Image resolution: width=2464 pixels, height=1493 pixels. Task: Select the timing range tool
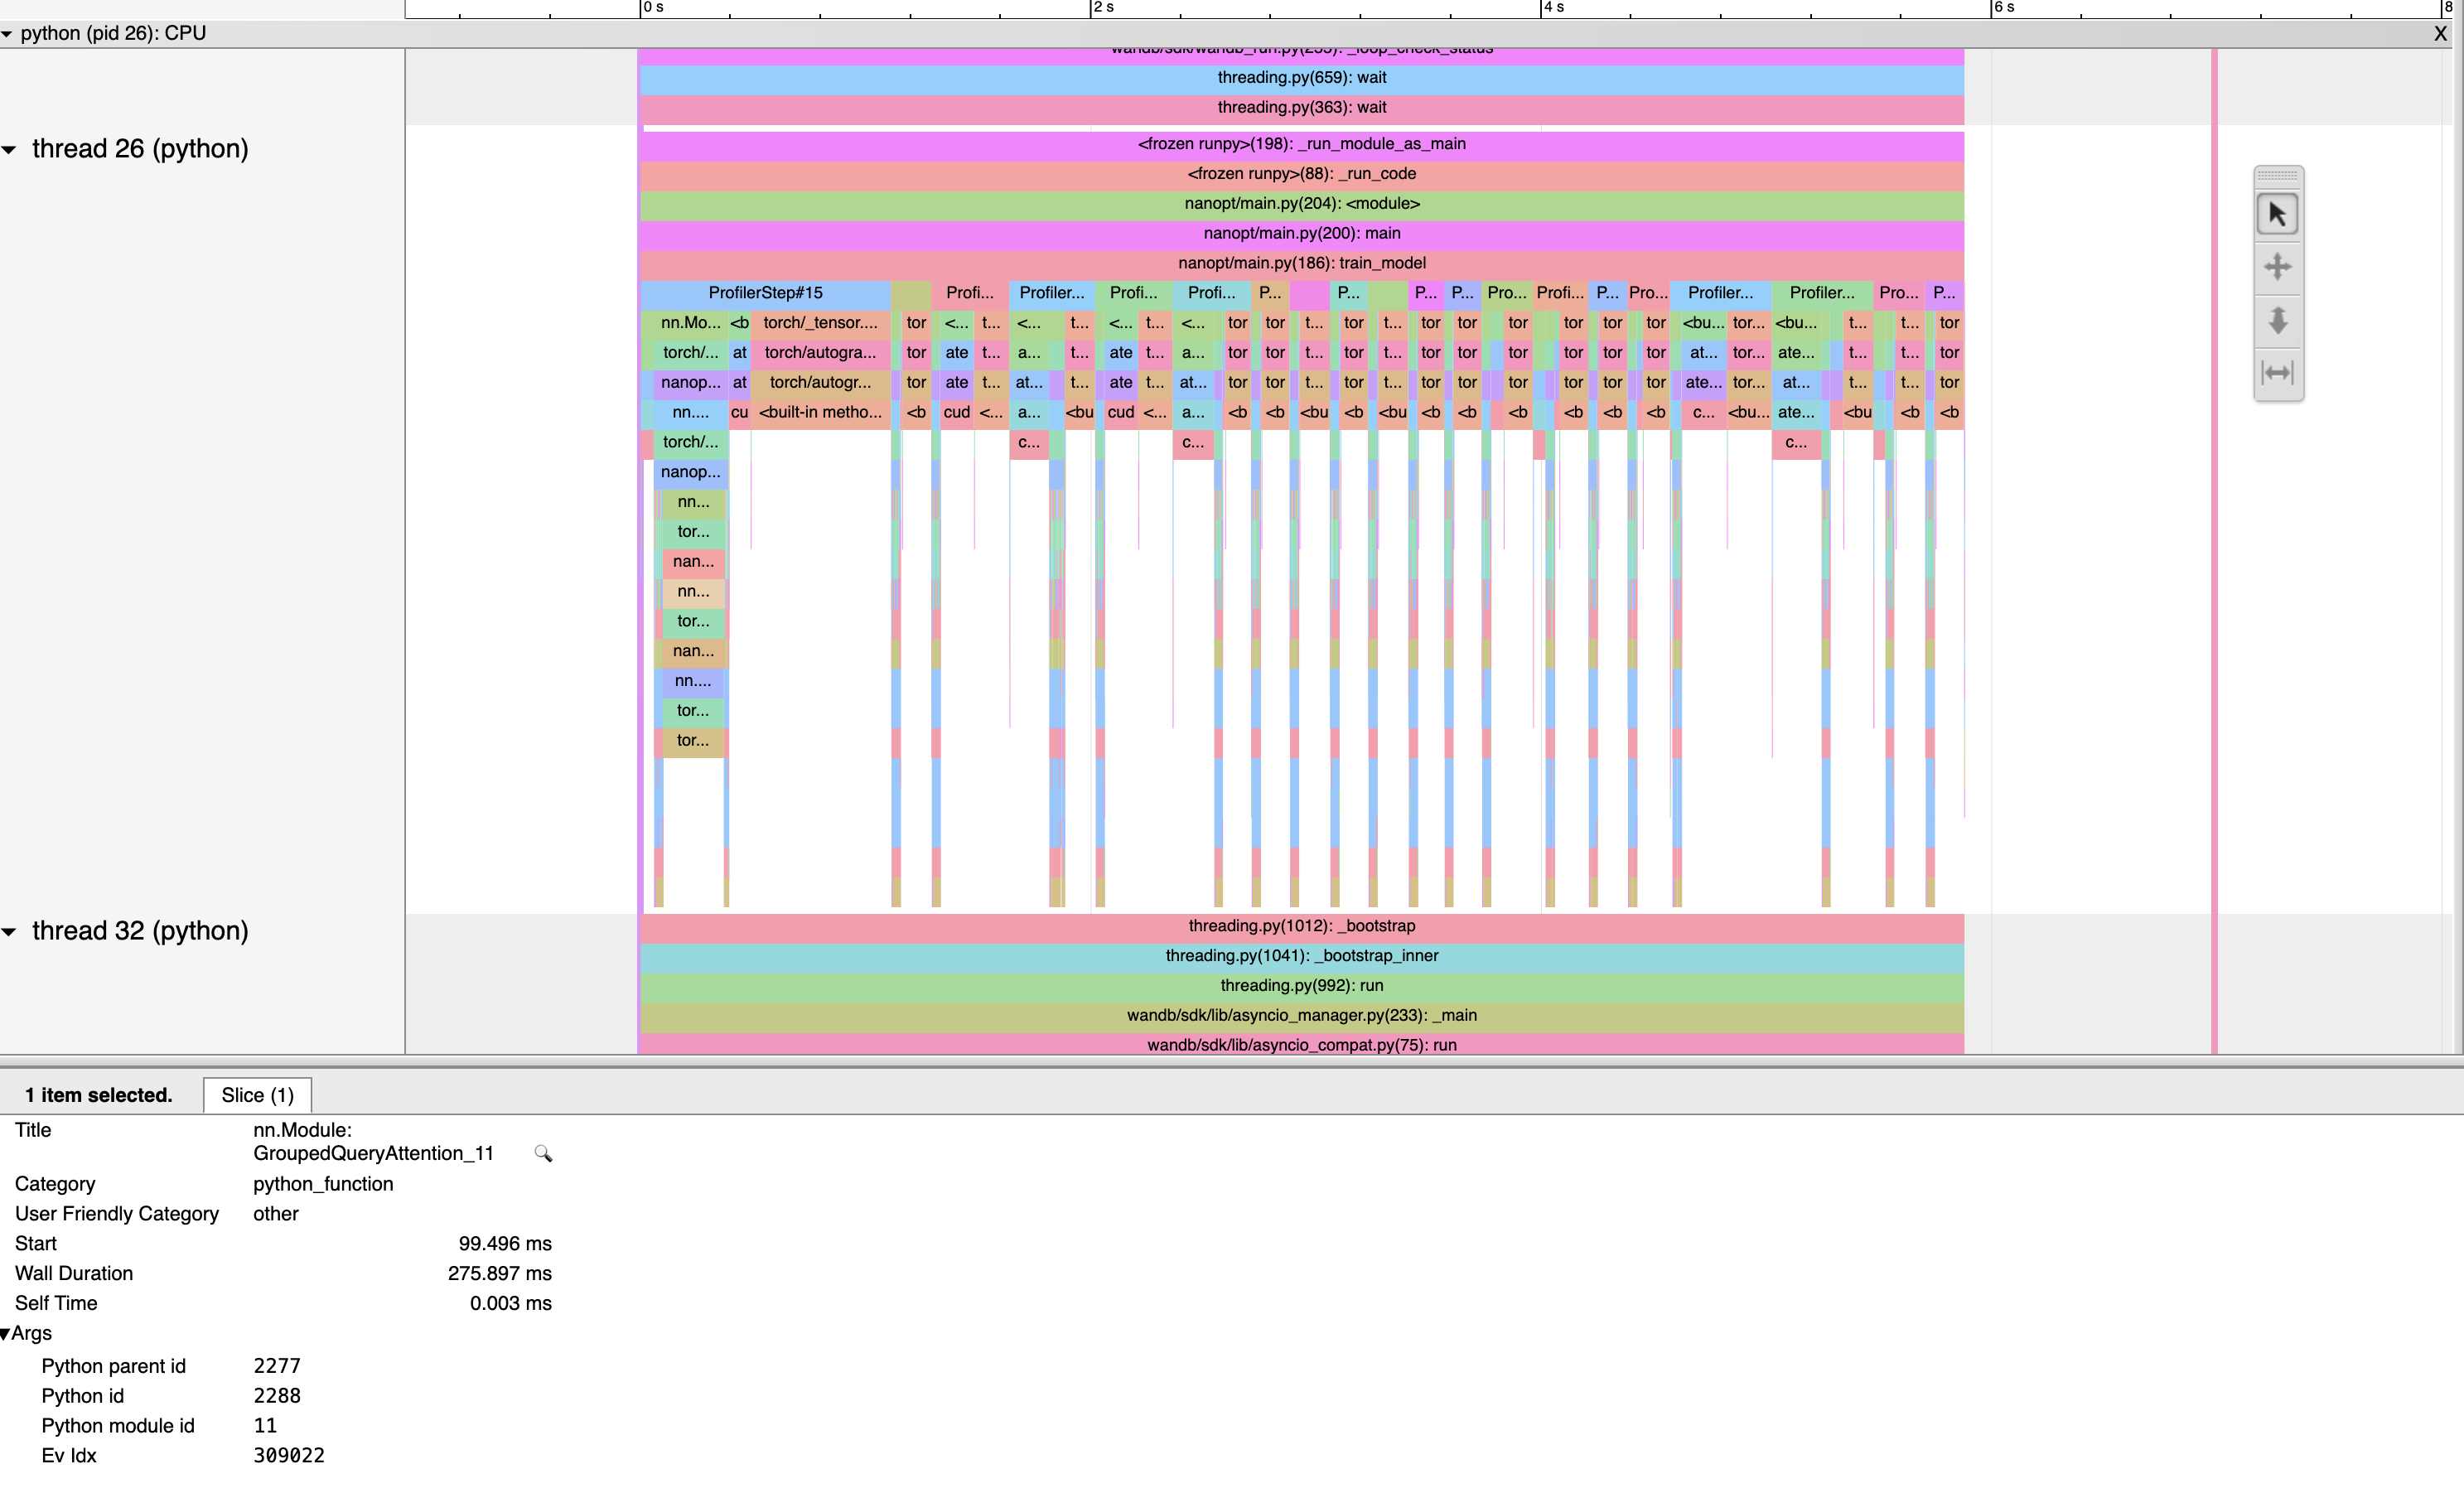click(x=2277, y=373)
